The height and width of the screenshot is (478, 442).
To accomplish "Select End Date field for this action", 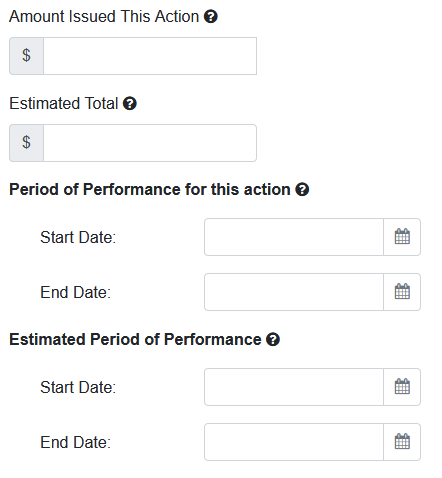I will pyautogui.click(x=294, y=292).
